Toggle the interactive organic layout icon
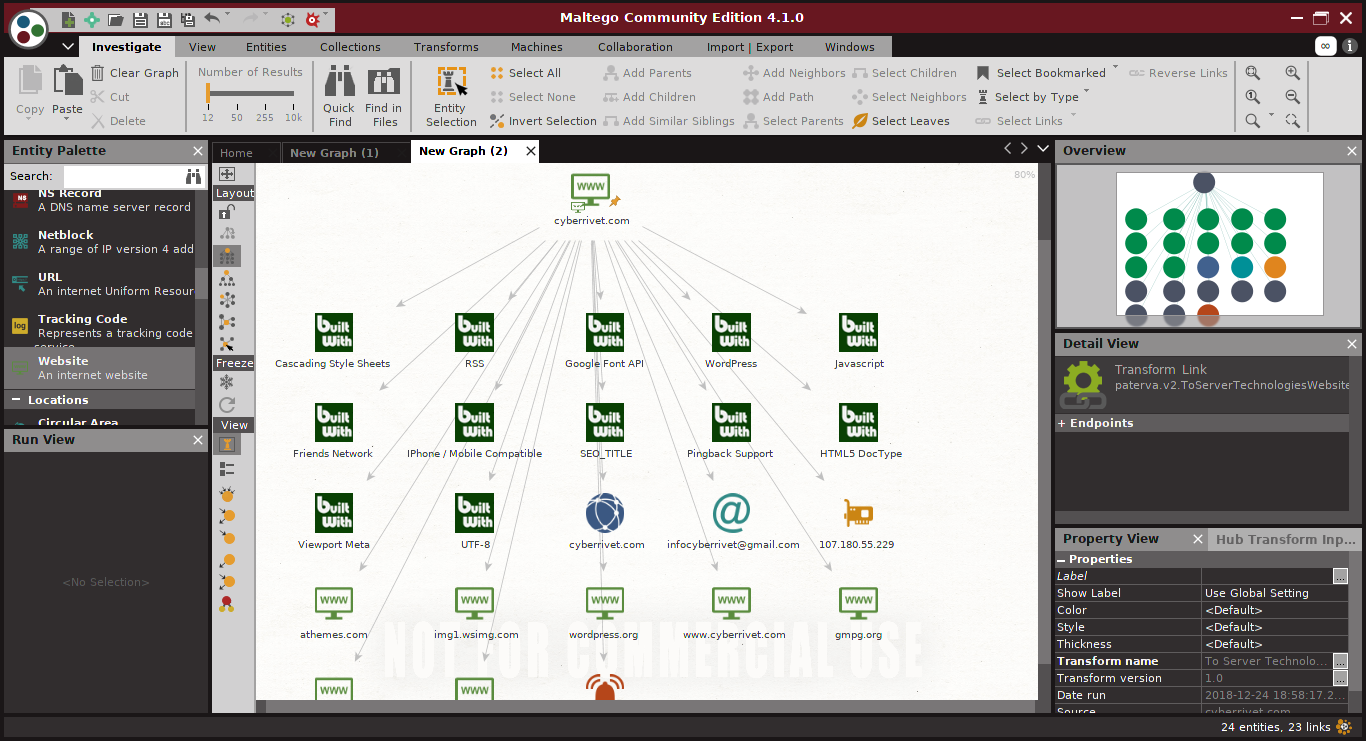Image resolution: width=1366 pixels, height=741 pixels. [x=227, y=344]
